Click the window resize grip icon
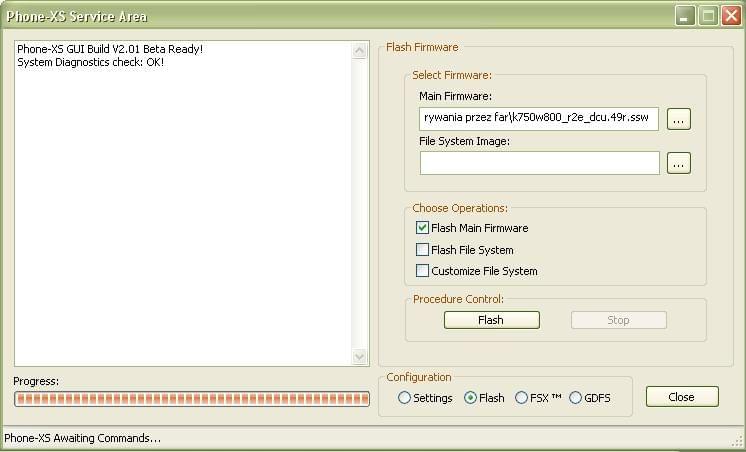 pos(737,442)
